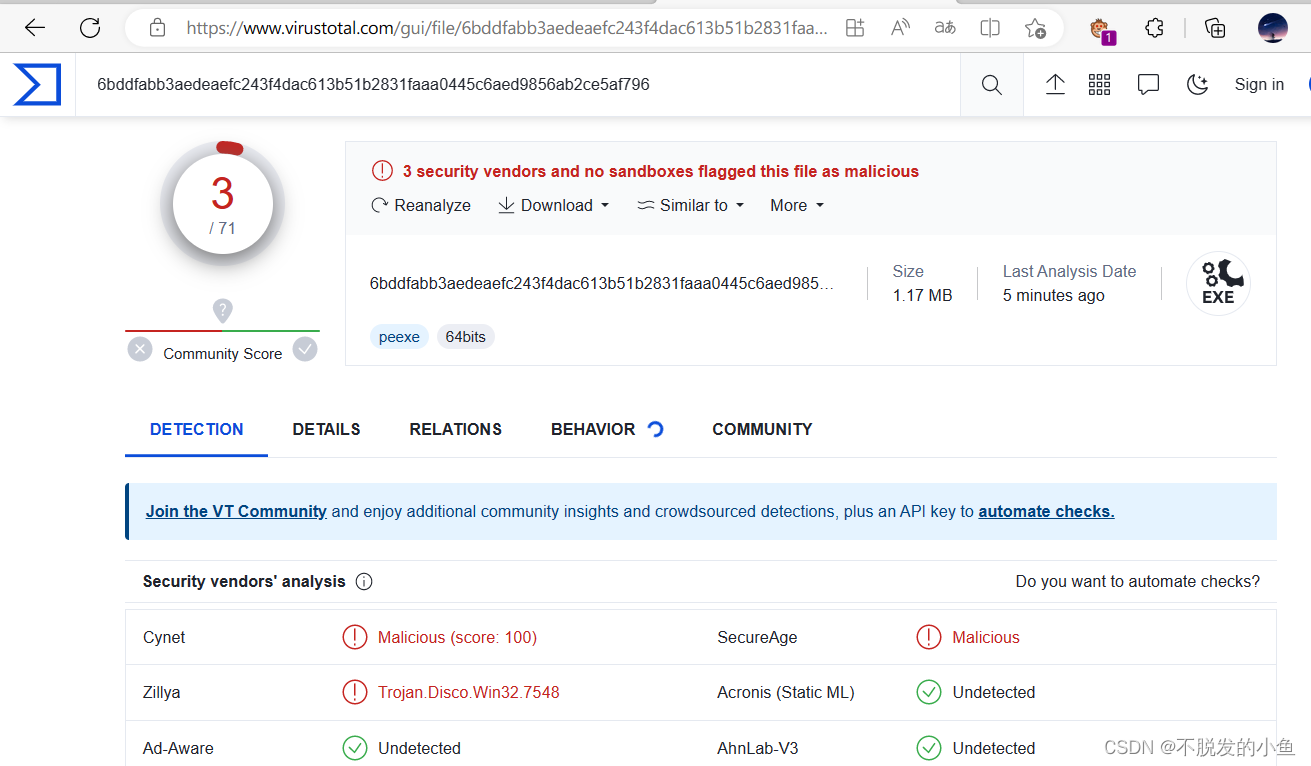Vote malicious with the X community icon
Image resolution: width=1311 pixels, height=766 pixels.
coord(140,350)
